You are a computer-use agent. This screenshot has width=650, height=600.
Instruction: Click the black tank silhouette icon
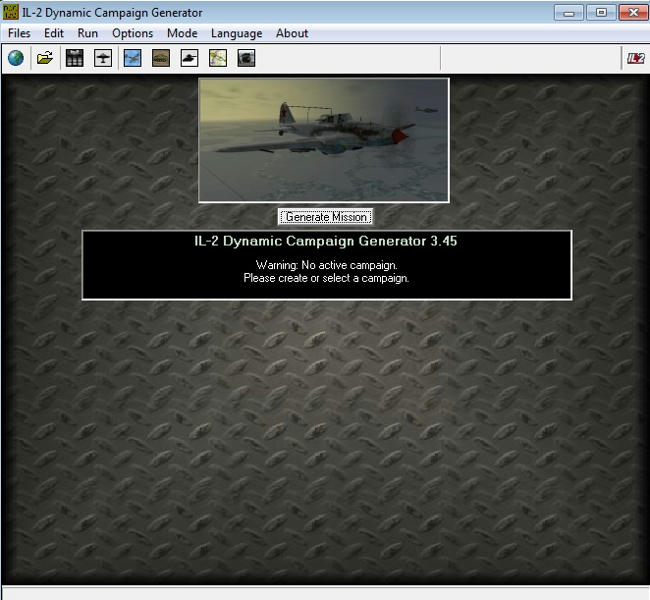189,58
